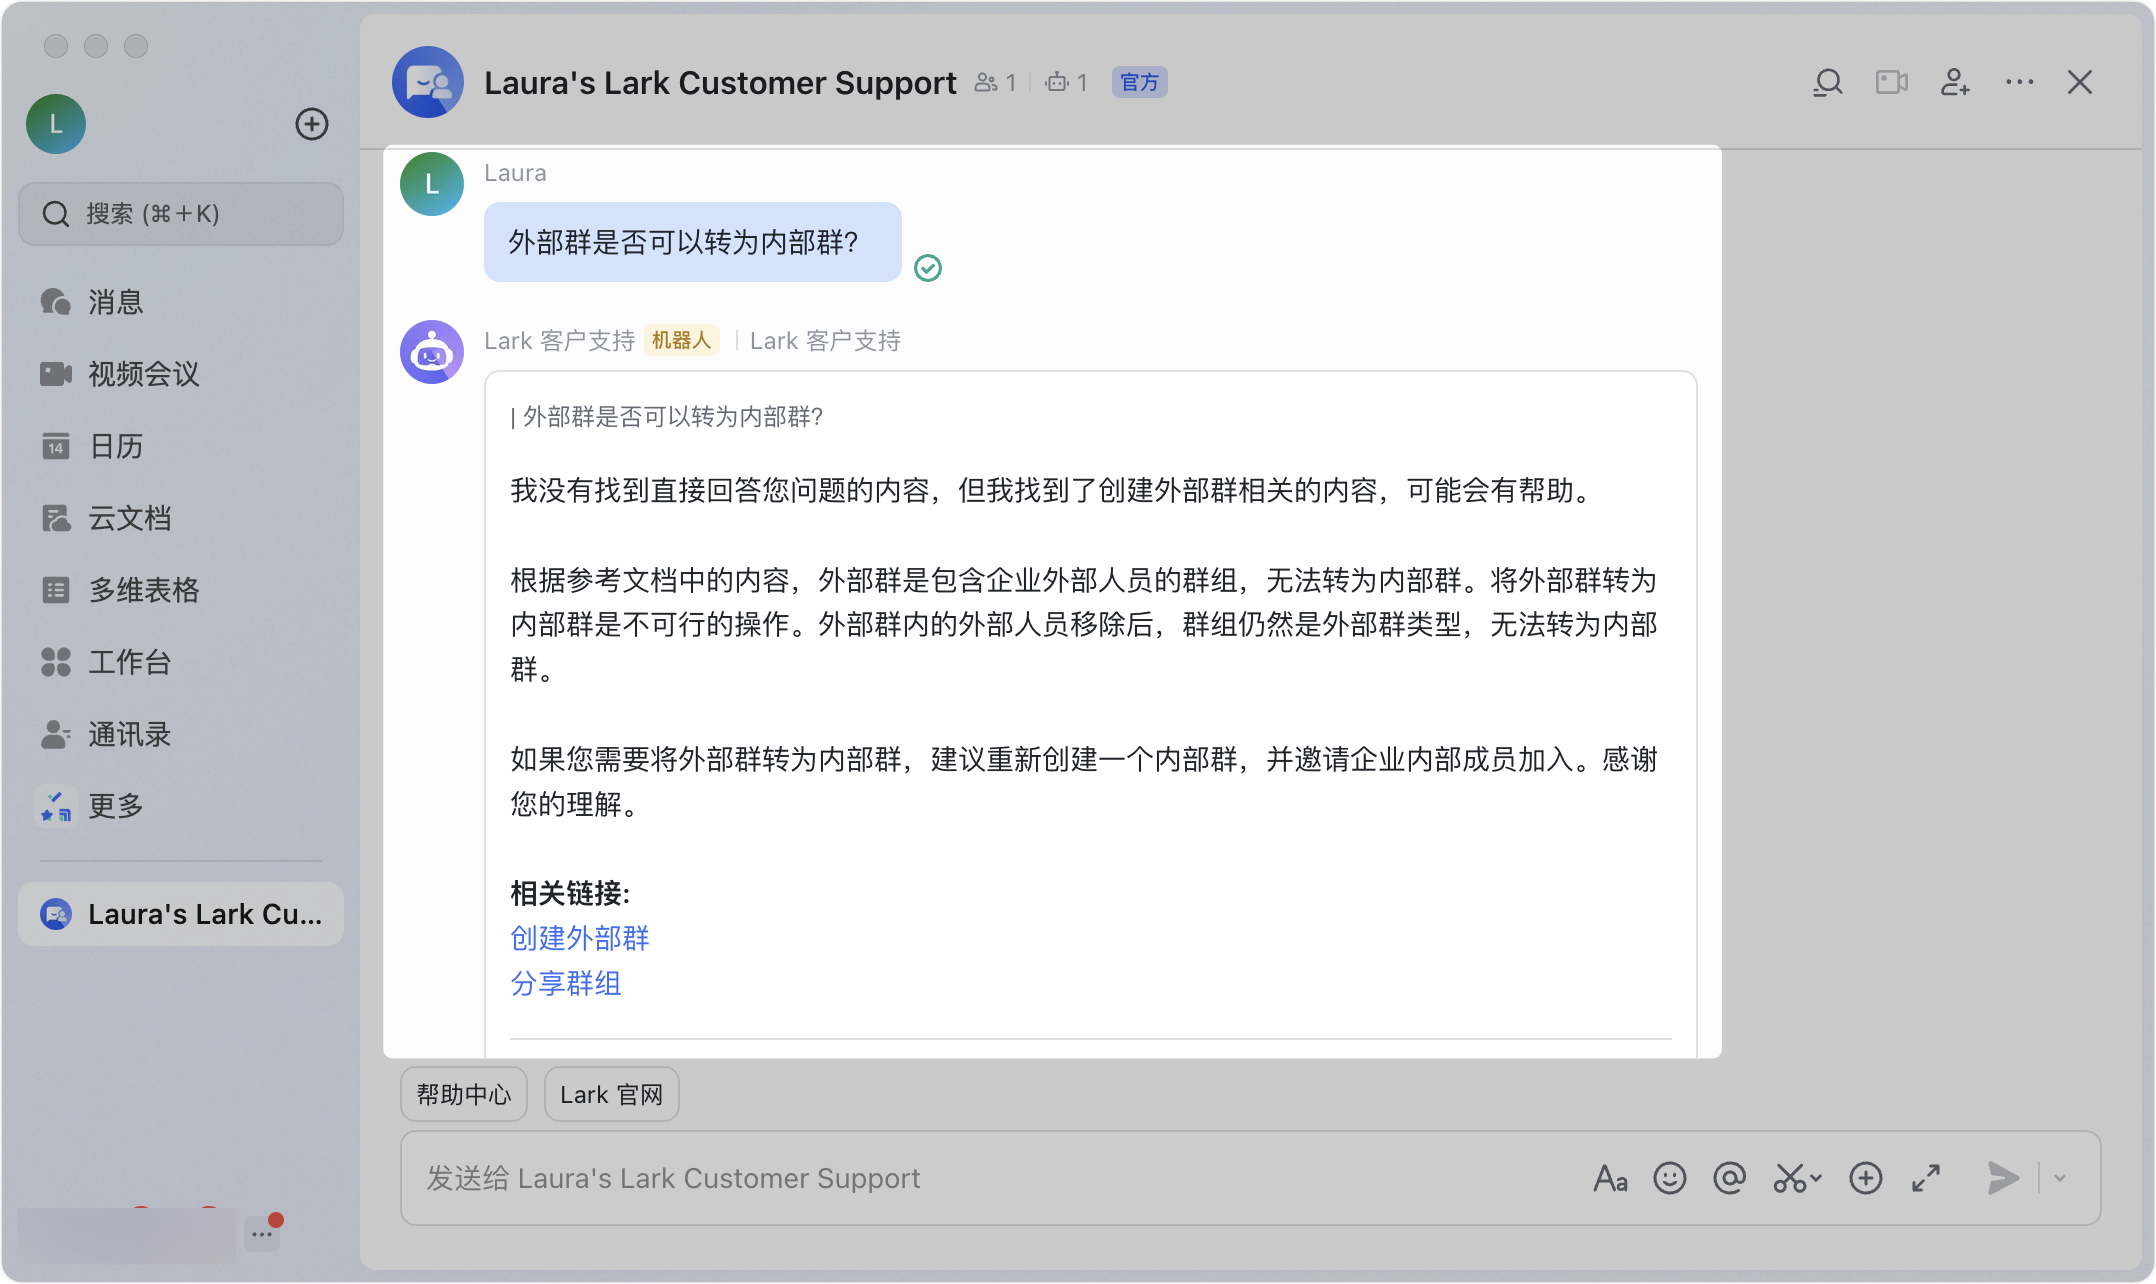2156x1284 pixels.
Task: Click the @ mention icon
Action: click(1729, 1178)
